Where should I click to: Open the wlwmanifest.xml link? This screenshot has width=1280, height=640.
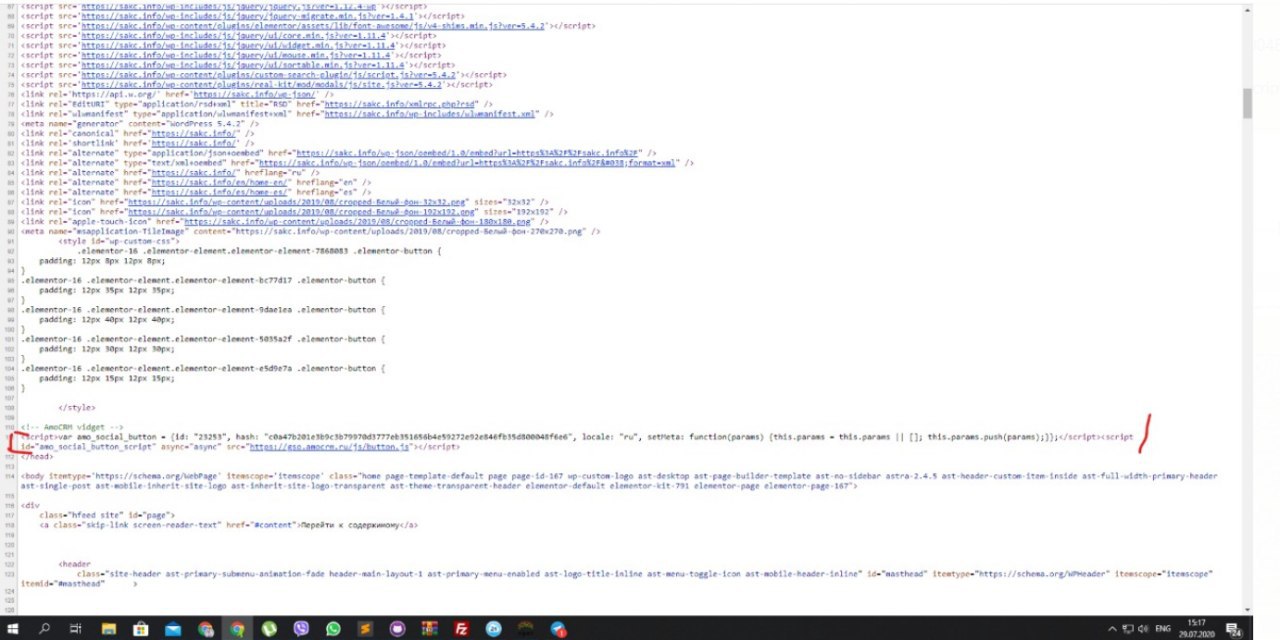click(431, 114)
